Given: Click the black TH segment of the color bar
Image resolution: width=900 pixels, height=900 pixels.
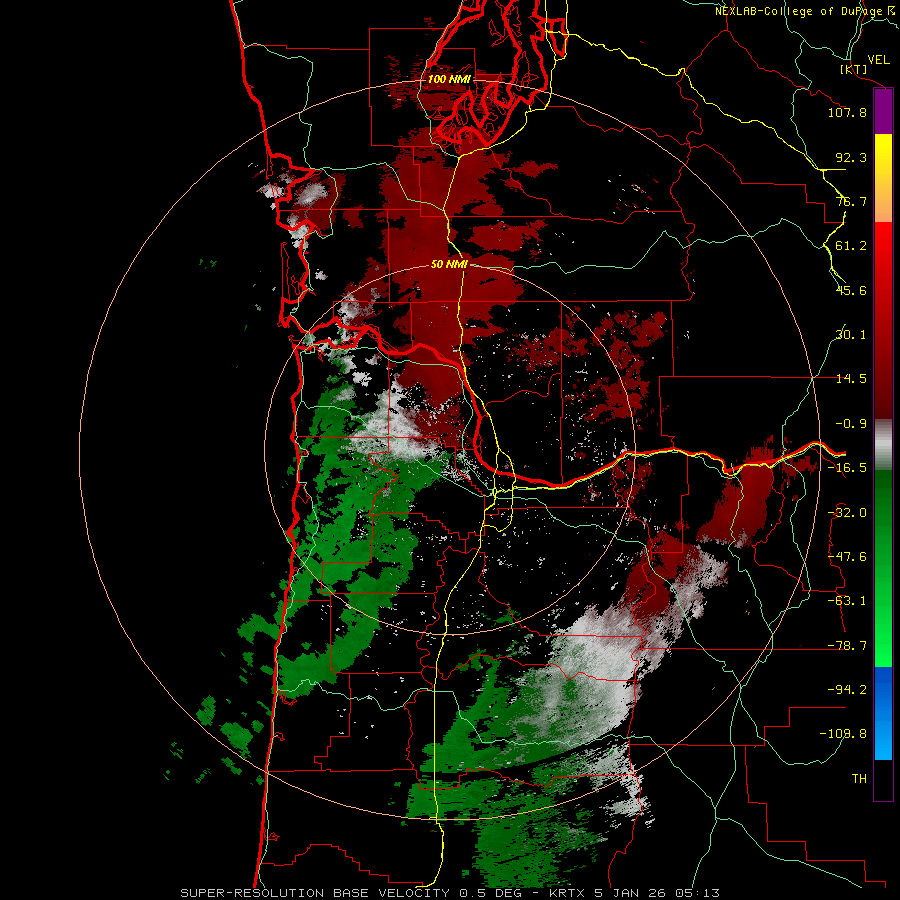Looking at the screenshot, I should click(x=883, y=779).
